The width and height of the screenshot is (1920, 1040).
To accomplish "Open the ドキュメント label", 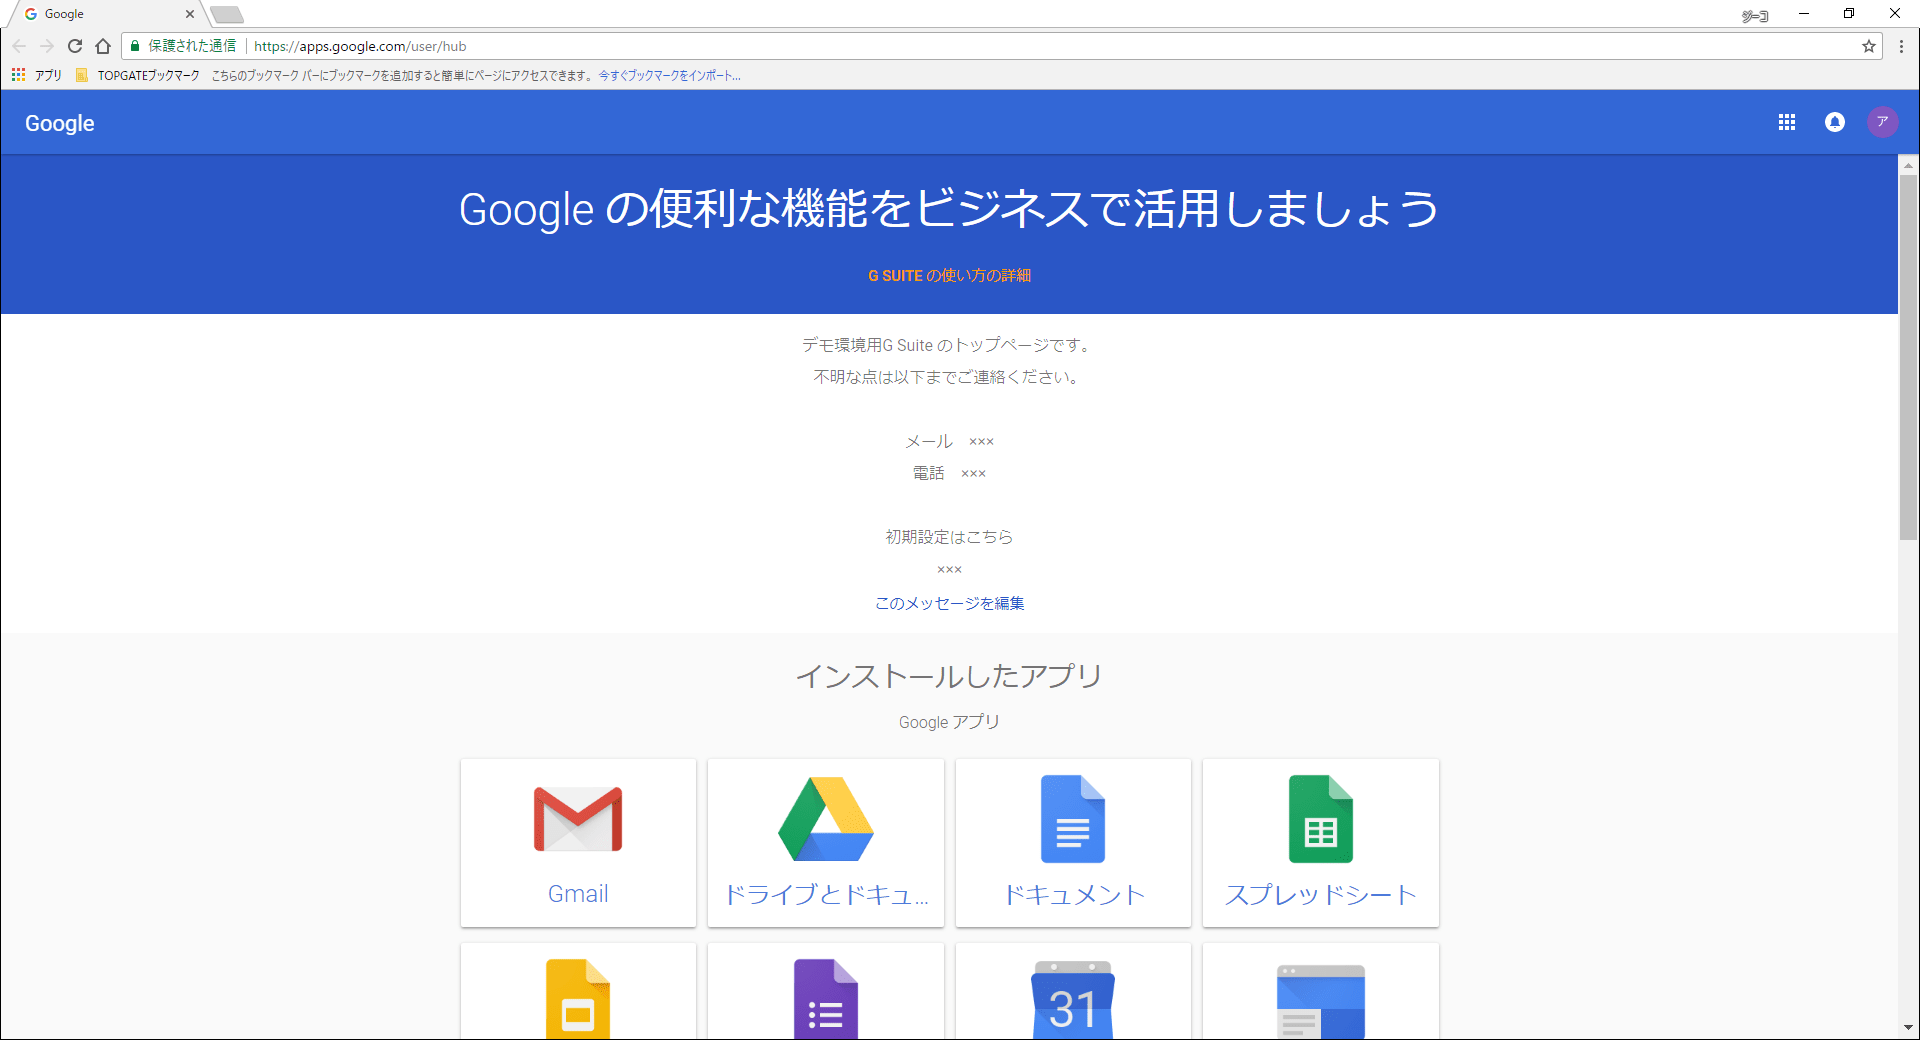I will (x=1073, y=894).
